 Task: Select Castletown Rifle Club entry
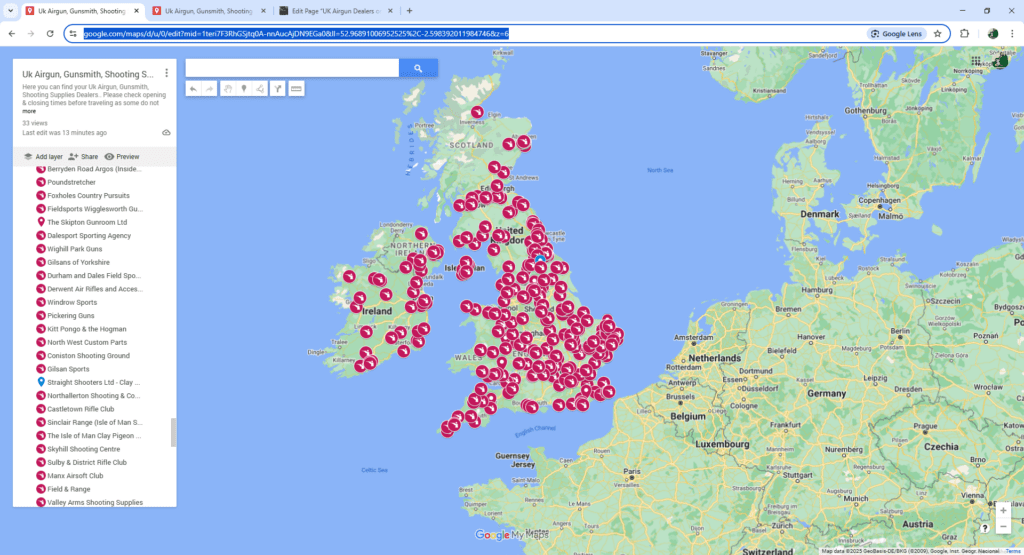click(x=80, y=409)
